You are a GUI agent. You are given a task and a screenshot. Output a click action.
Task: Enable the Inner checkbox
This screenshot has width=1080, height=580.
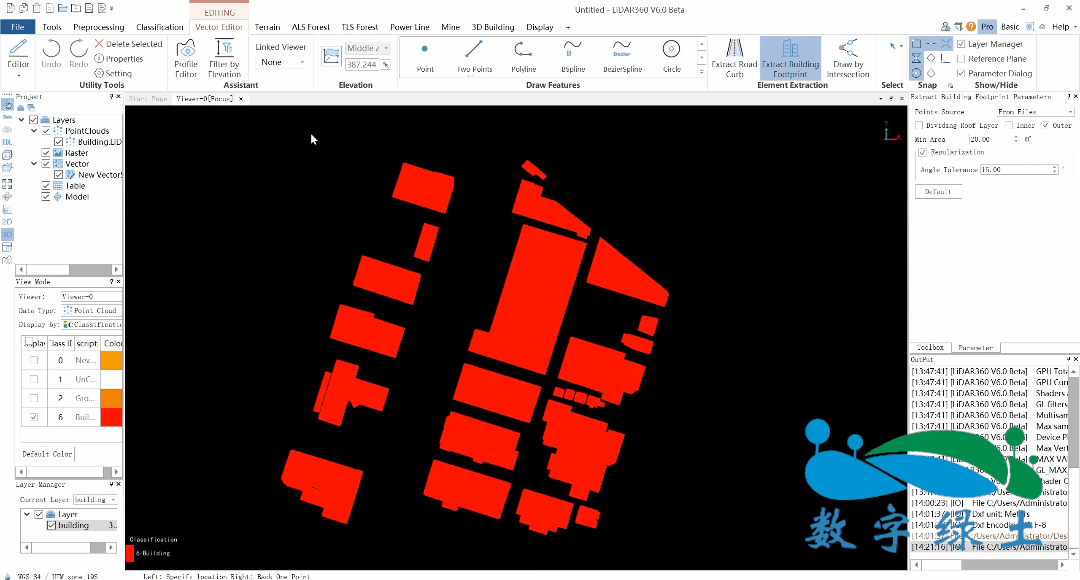pyautogui.click(x=1008, y=125)
